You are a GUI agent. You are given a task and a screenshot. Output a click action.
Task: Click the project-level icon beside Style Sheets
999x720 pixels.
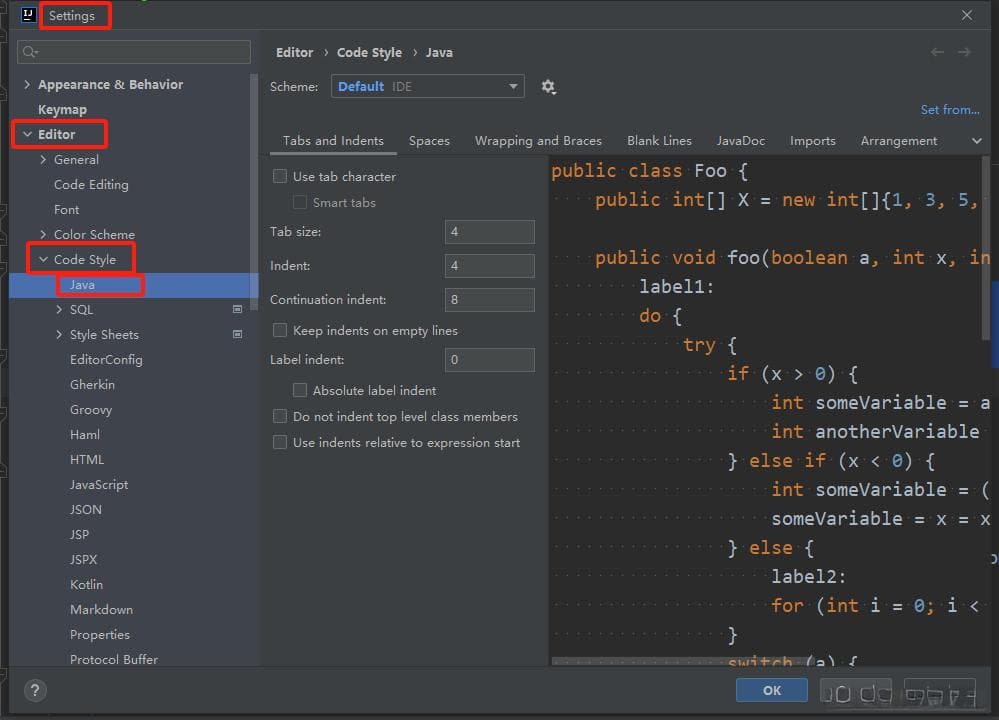click(238, 334)
